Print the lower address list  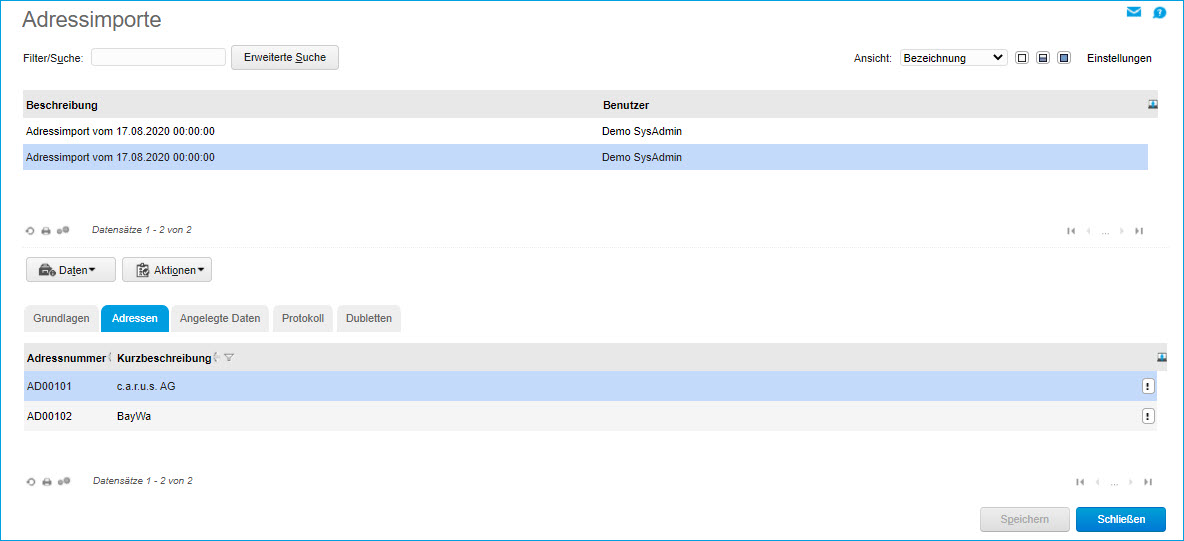[x=46, y=481]
